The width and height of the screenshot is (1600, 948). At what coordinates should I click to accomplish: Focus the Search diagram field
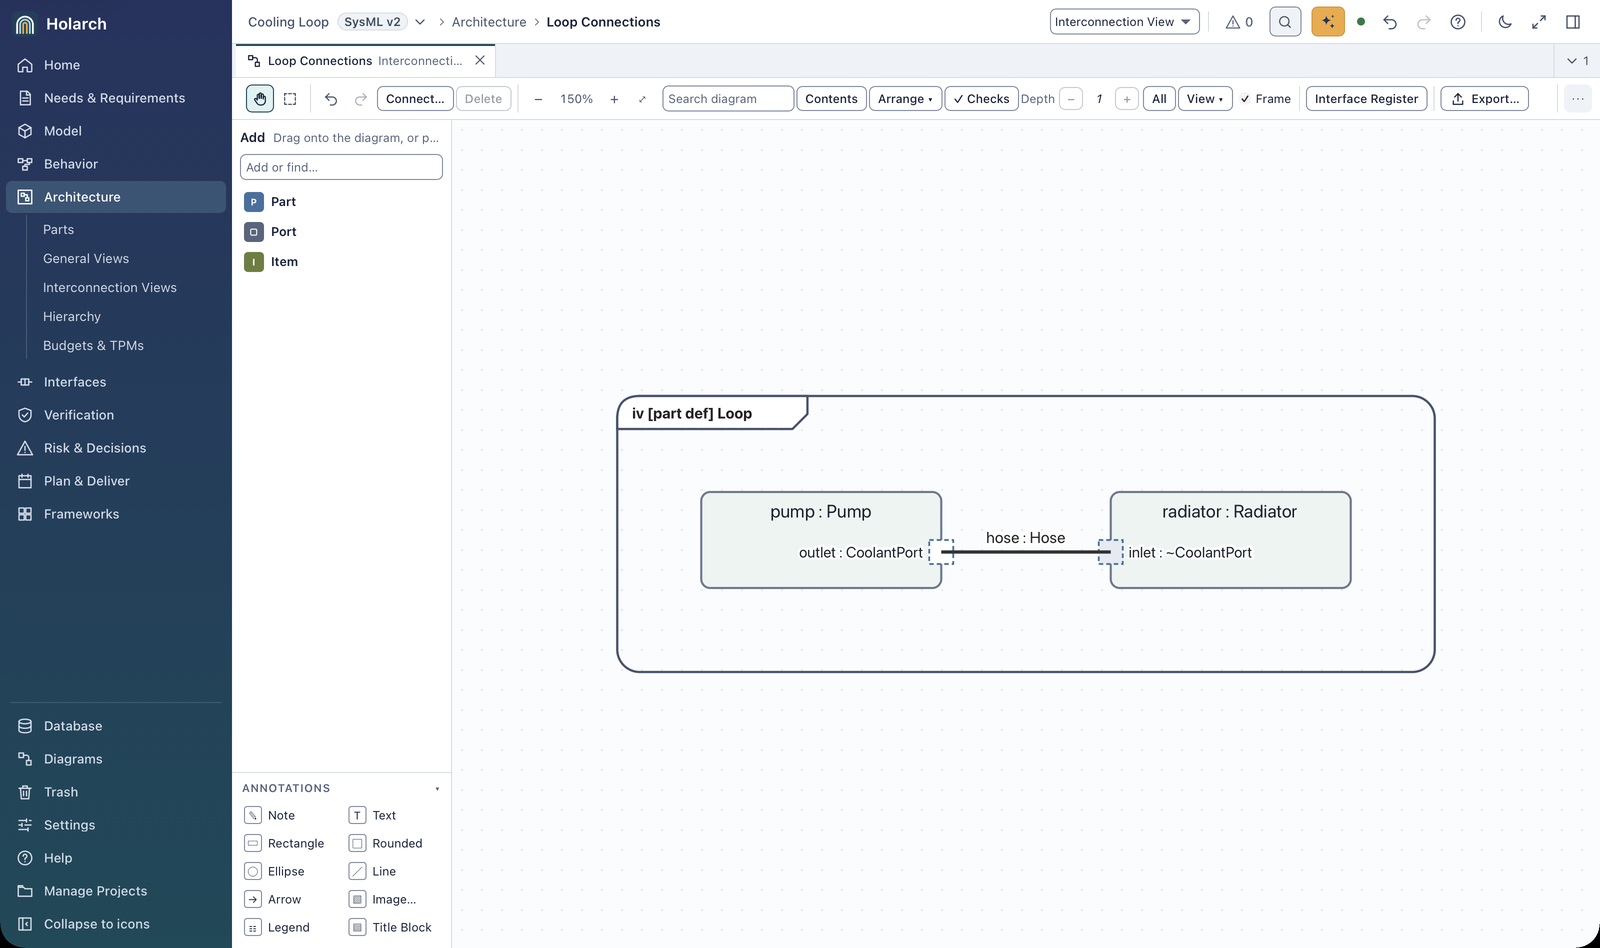click(728, 99)
